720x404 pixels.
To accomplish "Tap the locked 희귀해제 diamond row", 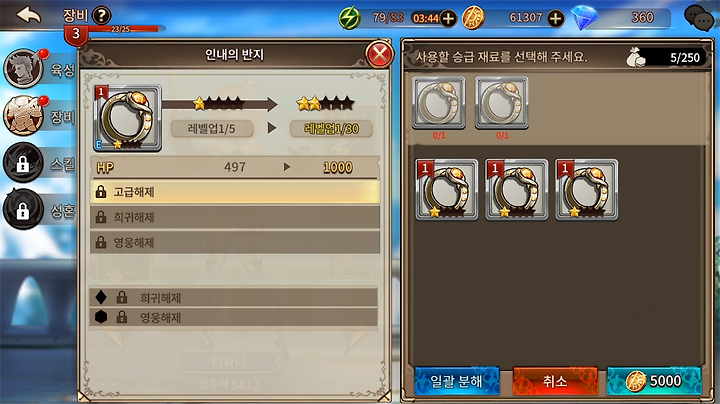I will (x=234, y=297).
